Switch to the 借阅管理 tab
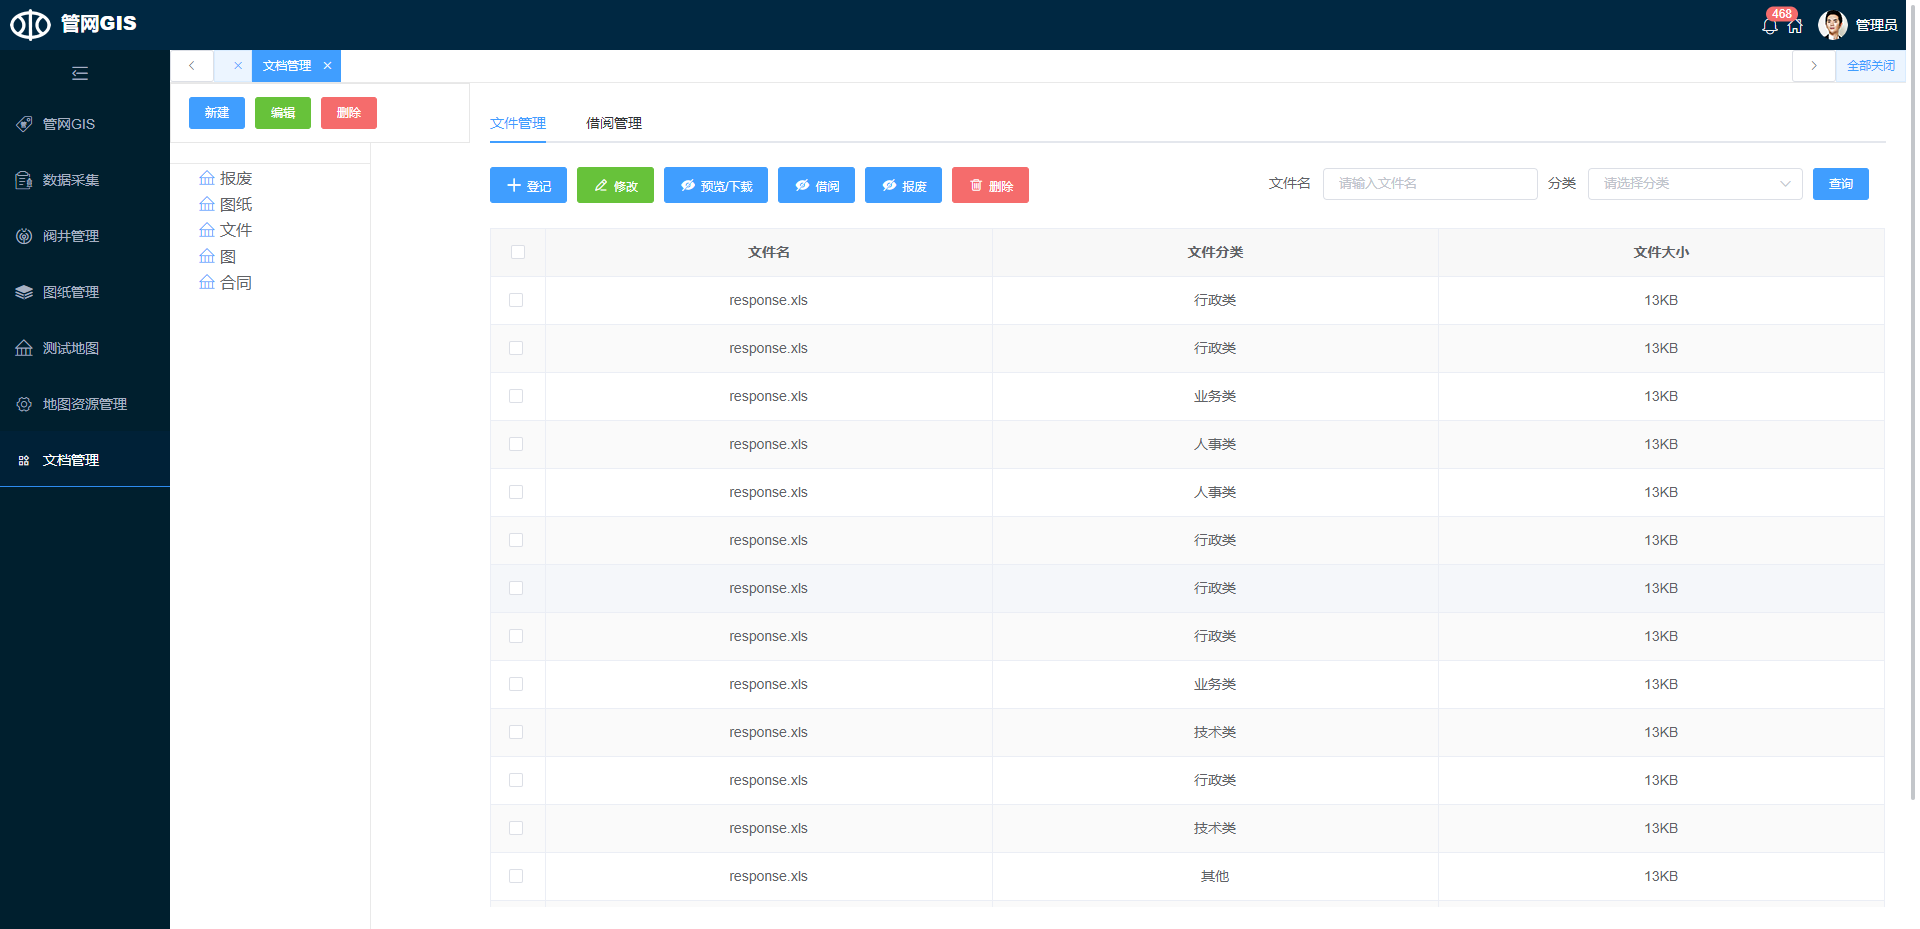This screenshot has height=929, width=1920. click(x=614, y=123)
